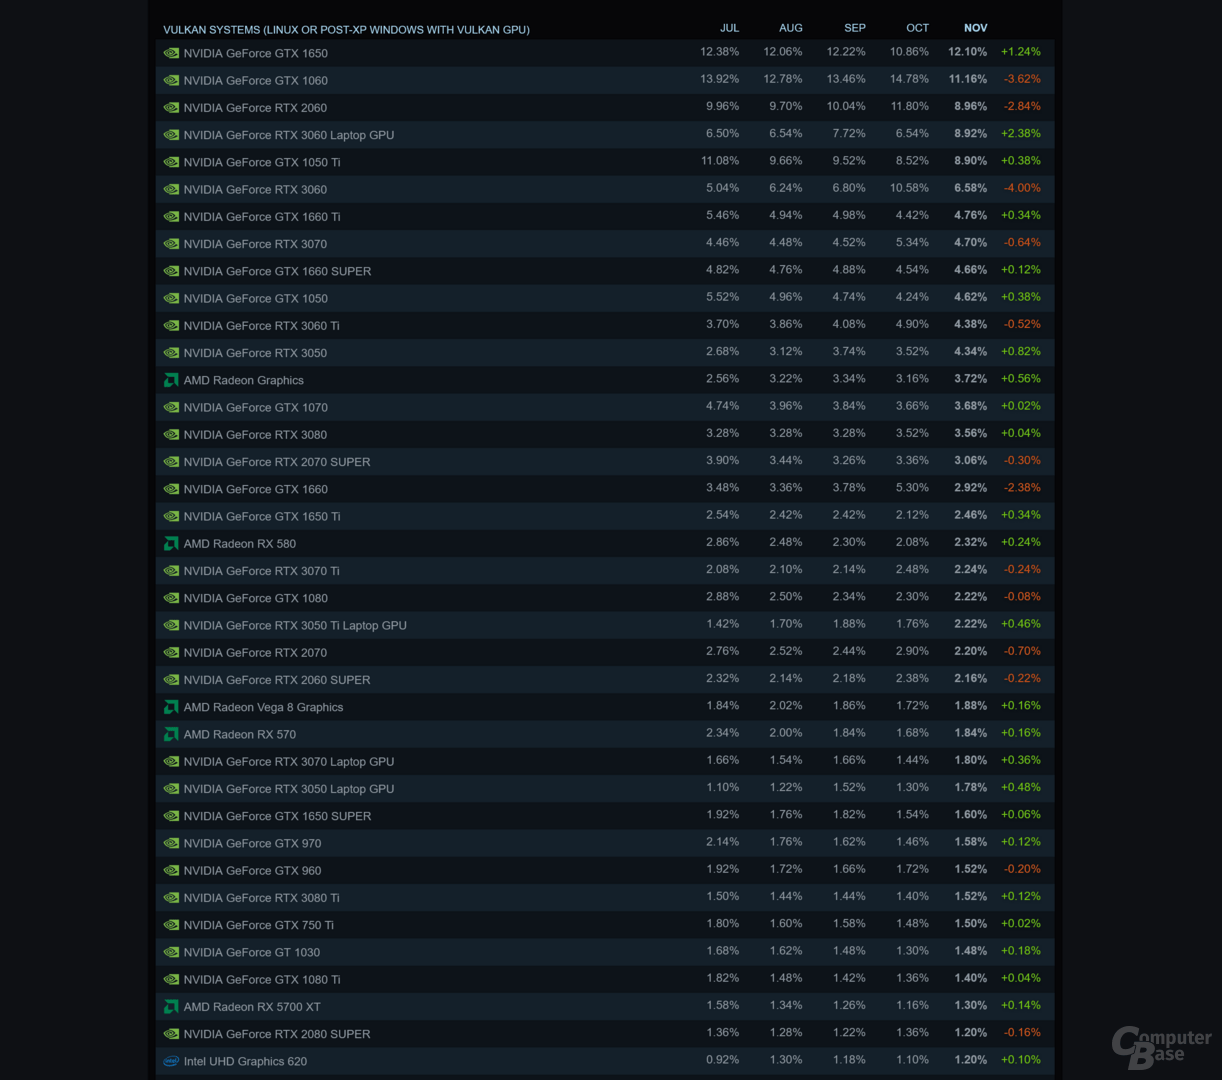Select the NVIDIA icon beside RTX 2060 SUPER
The width and height of the screenshot is (1222, 1080).
(171, 680)
